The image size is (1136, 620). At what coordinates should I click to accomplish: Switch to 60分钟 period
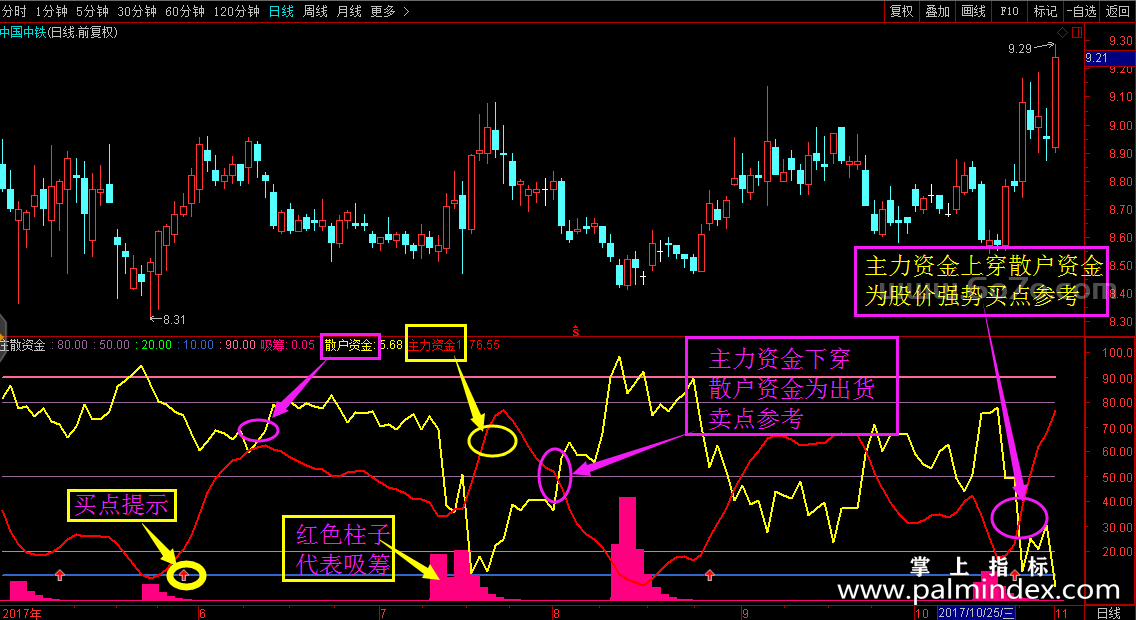[185, 11]
